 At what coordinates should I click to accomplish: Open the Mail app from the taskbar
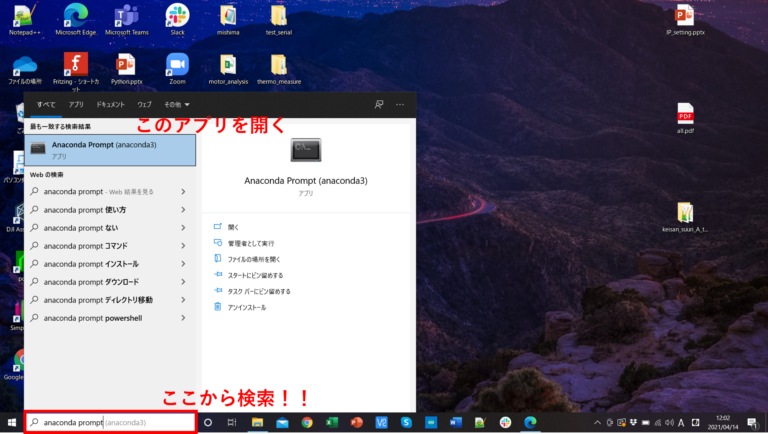click(x=282, y=423)
